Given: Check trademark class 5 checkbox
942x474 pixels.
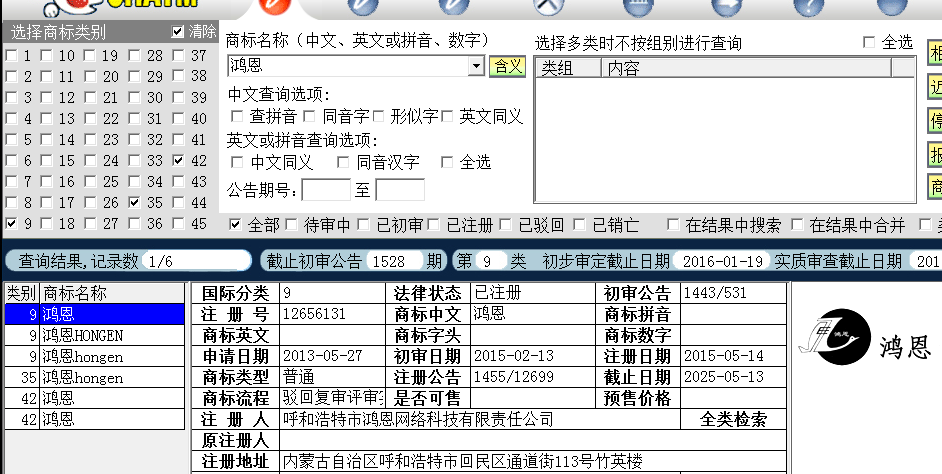Looking at the screenshot, I should (x=11, y=139).
